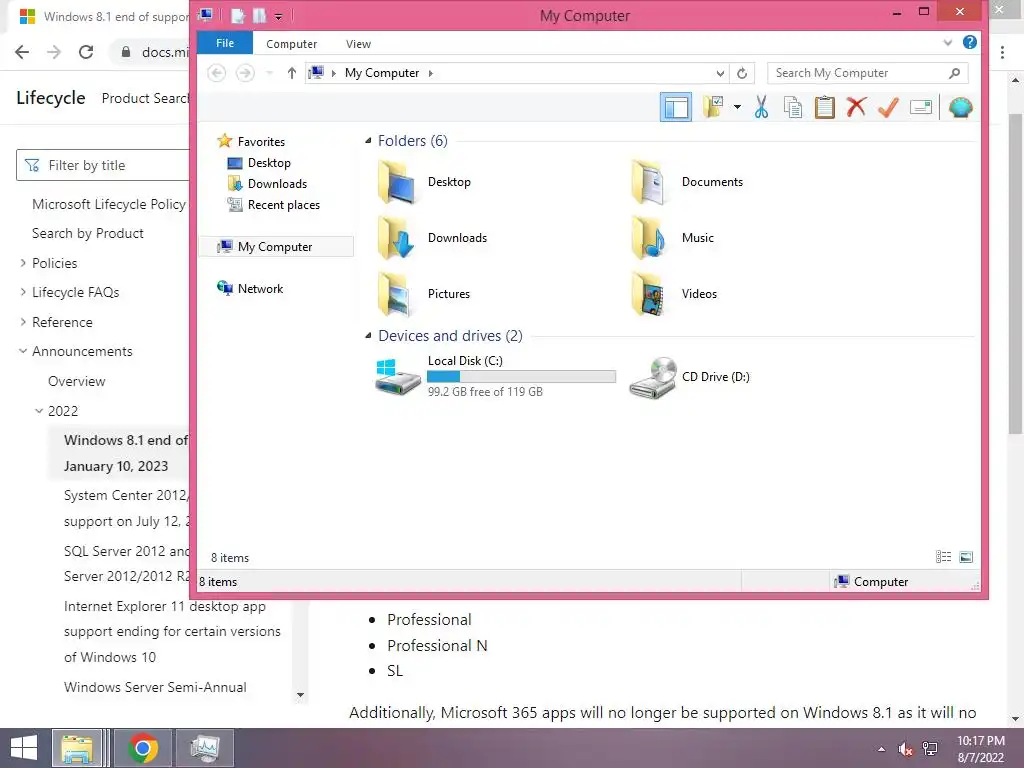Open the recent locations dropdown arrow

pyautogui.click(x=269, y=73)
